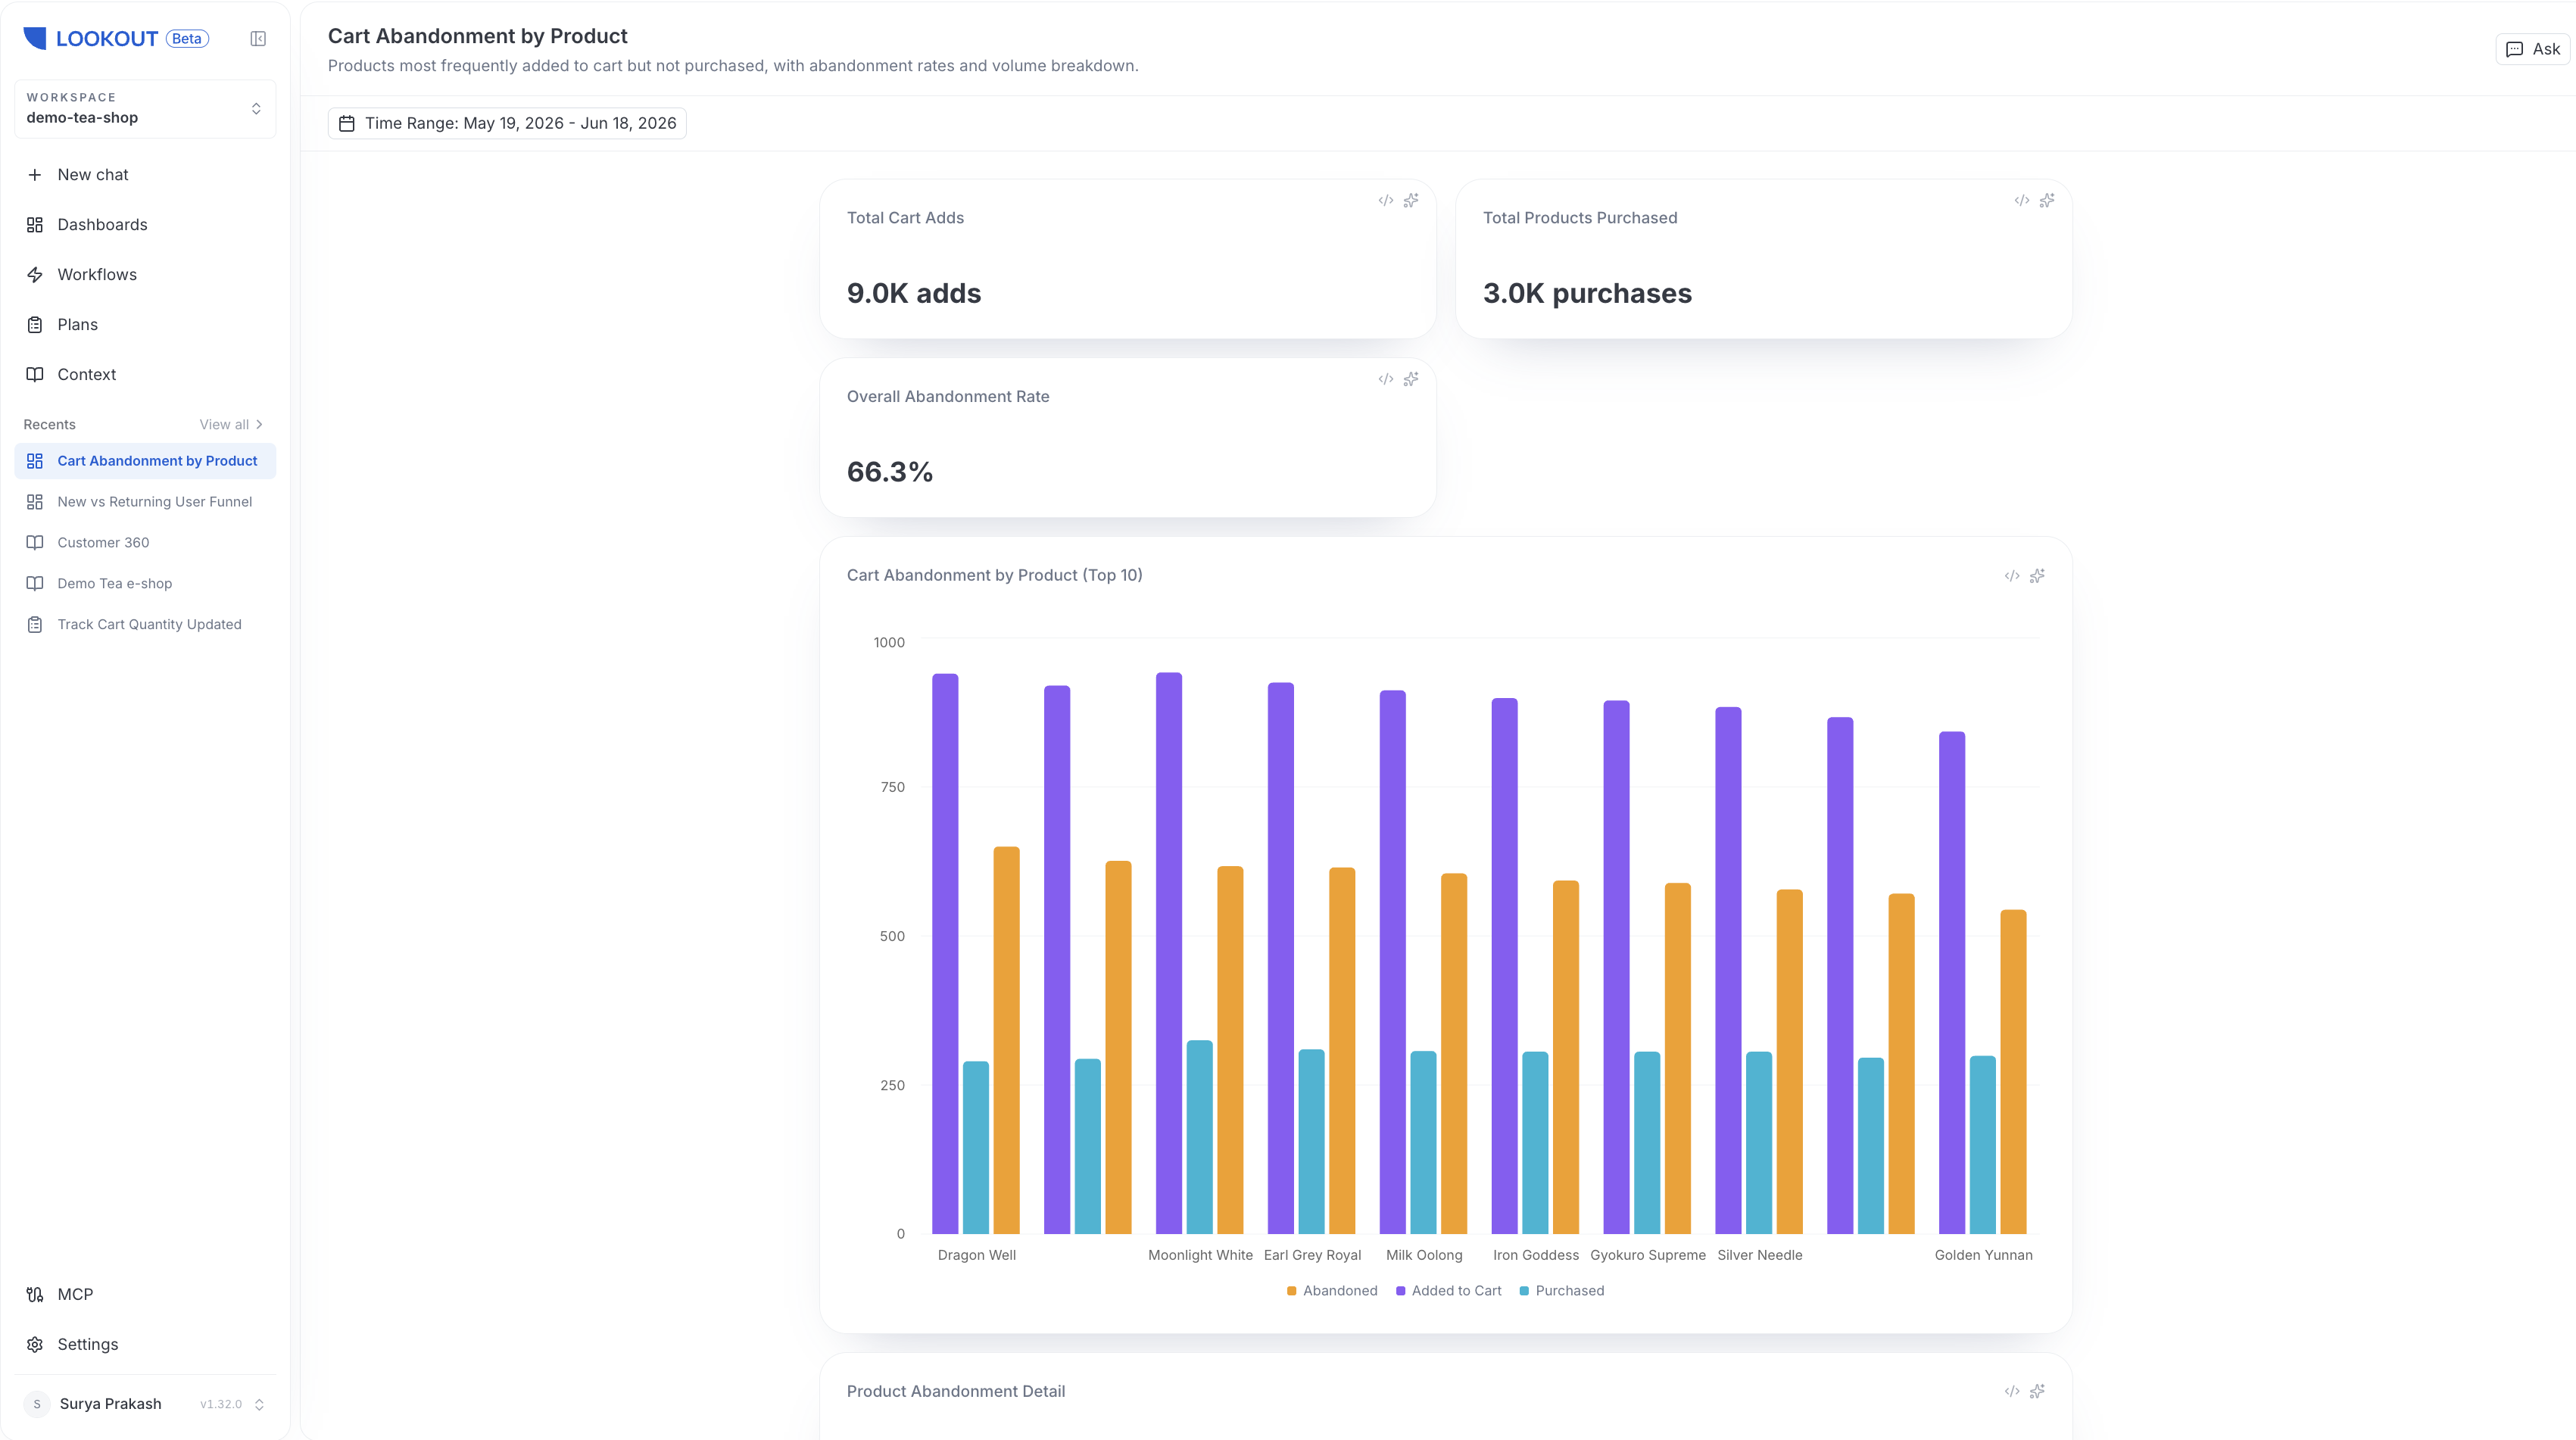2576x1440 pixels.
Task: Expand user menu chevron near v1.32.0
Action: (x=259, y=1405)
